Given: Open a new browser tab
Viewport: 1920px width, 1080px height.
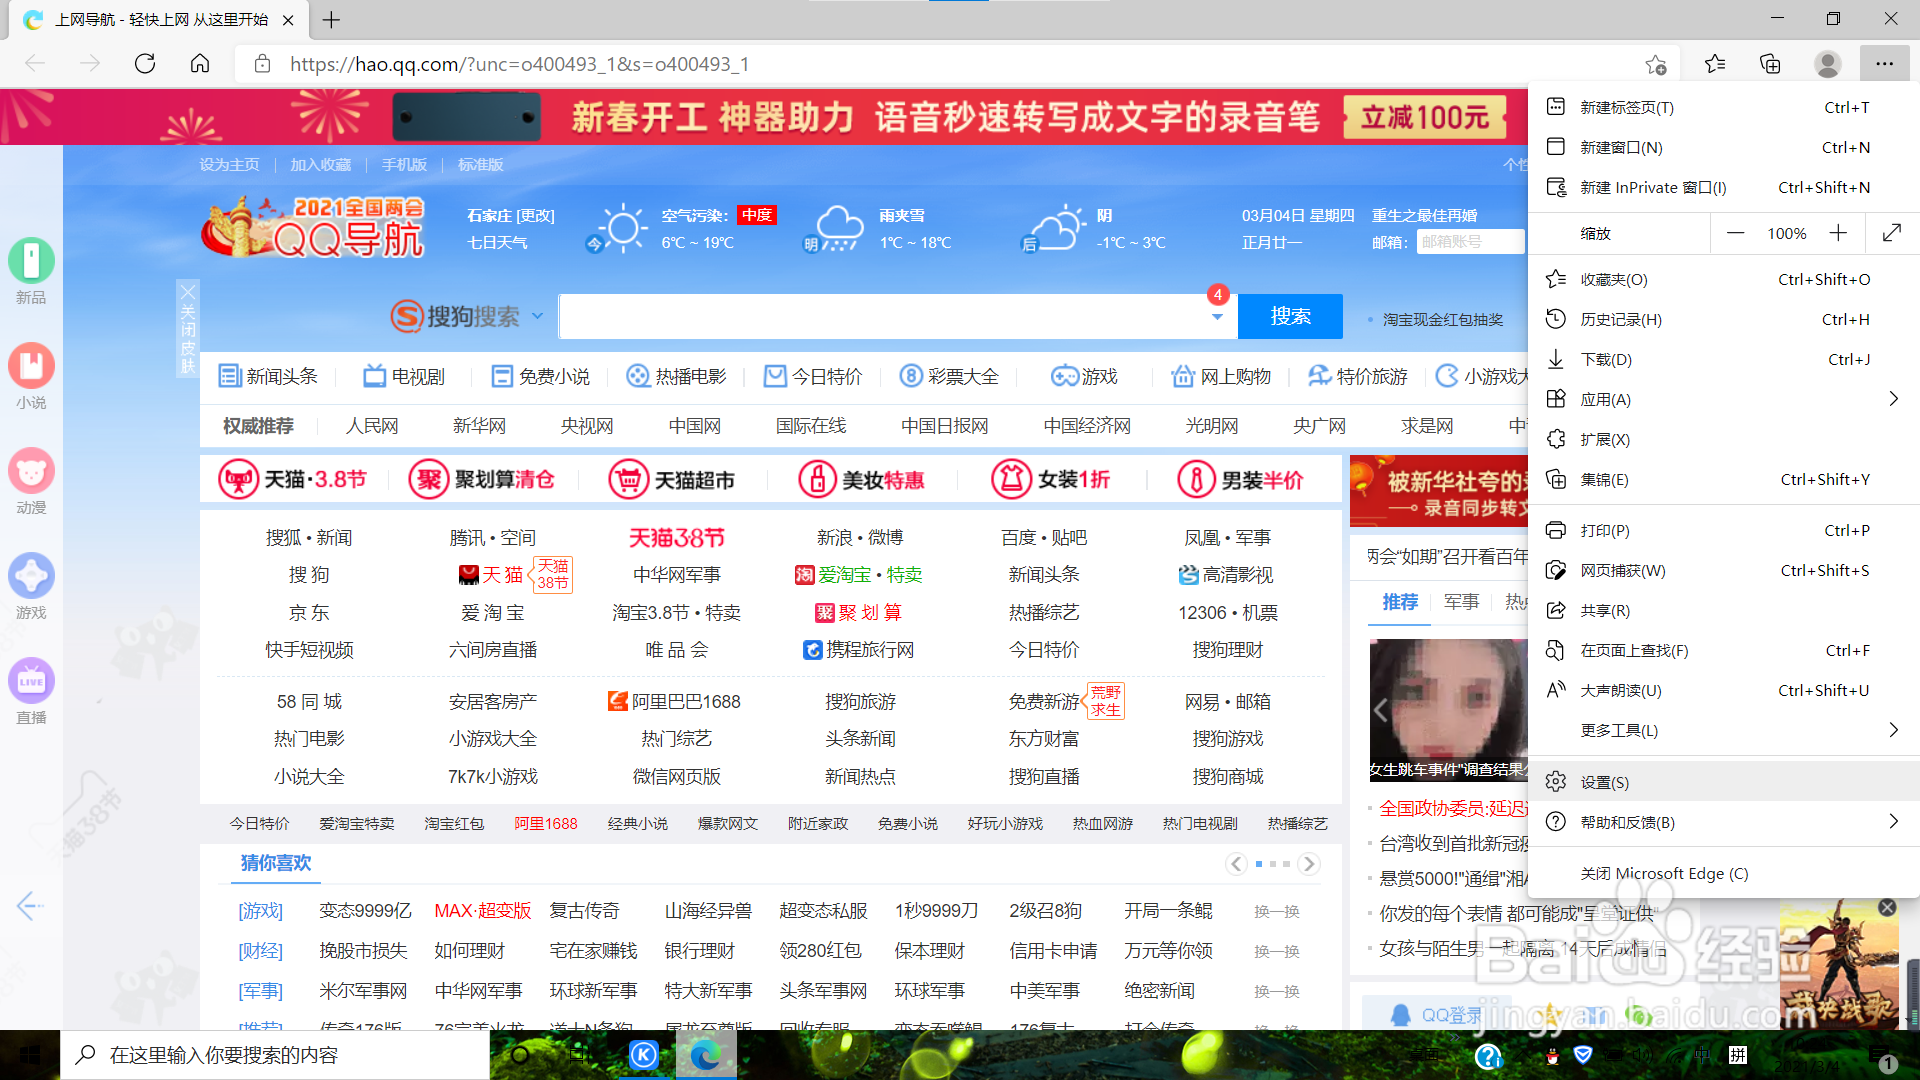Looking at the screenshot, I should pos(332,20).
